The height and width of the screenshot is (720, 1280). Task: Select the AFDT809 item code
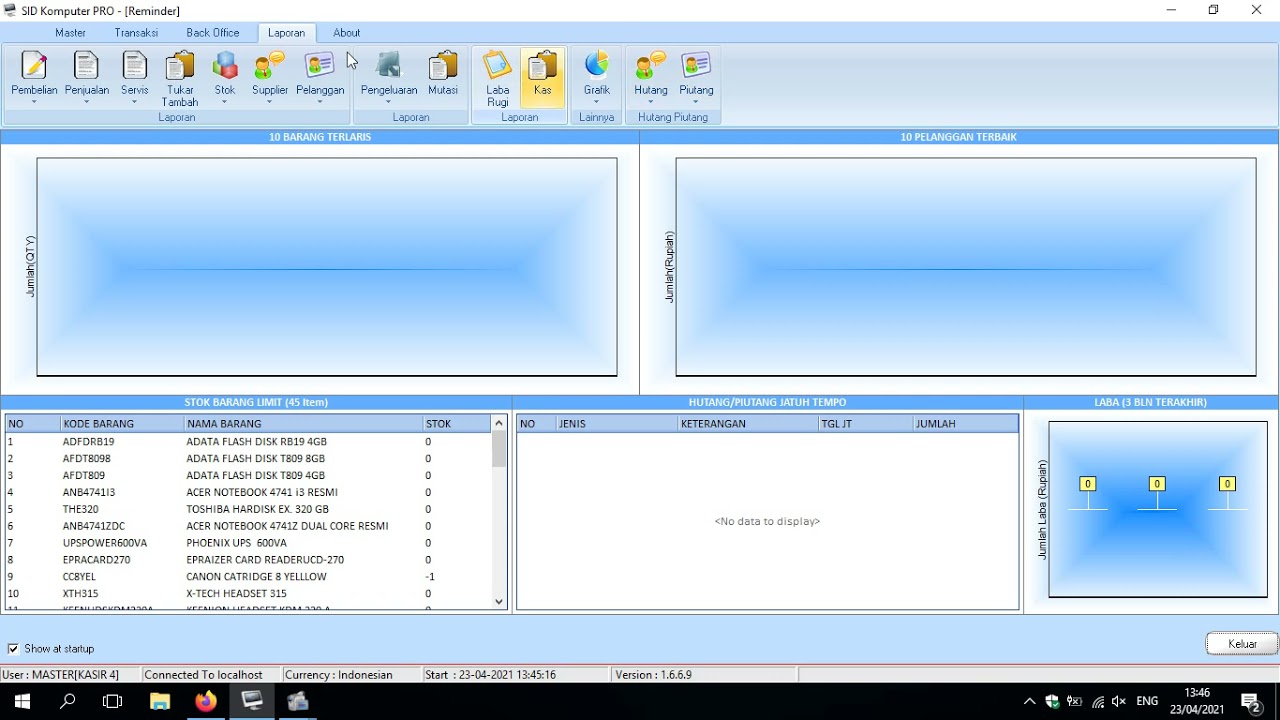[x=84, y=476]
